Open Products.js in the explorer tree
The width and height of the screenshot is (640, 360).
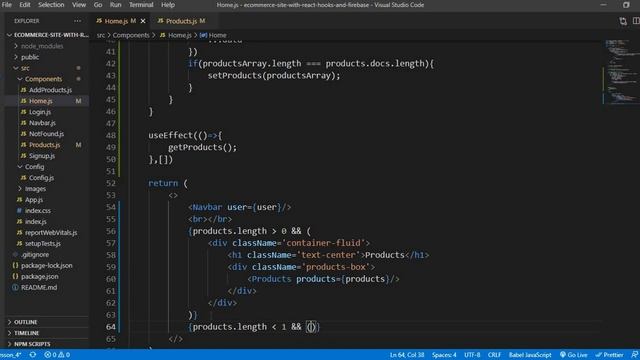pos(44,145)
